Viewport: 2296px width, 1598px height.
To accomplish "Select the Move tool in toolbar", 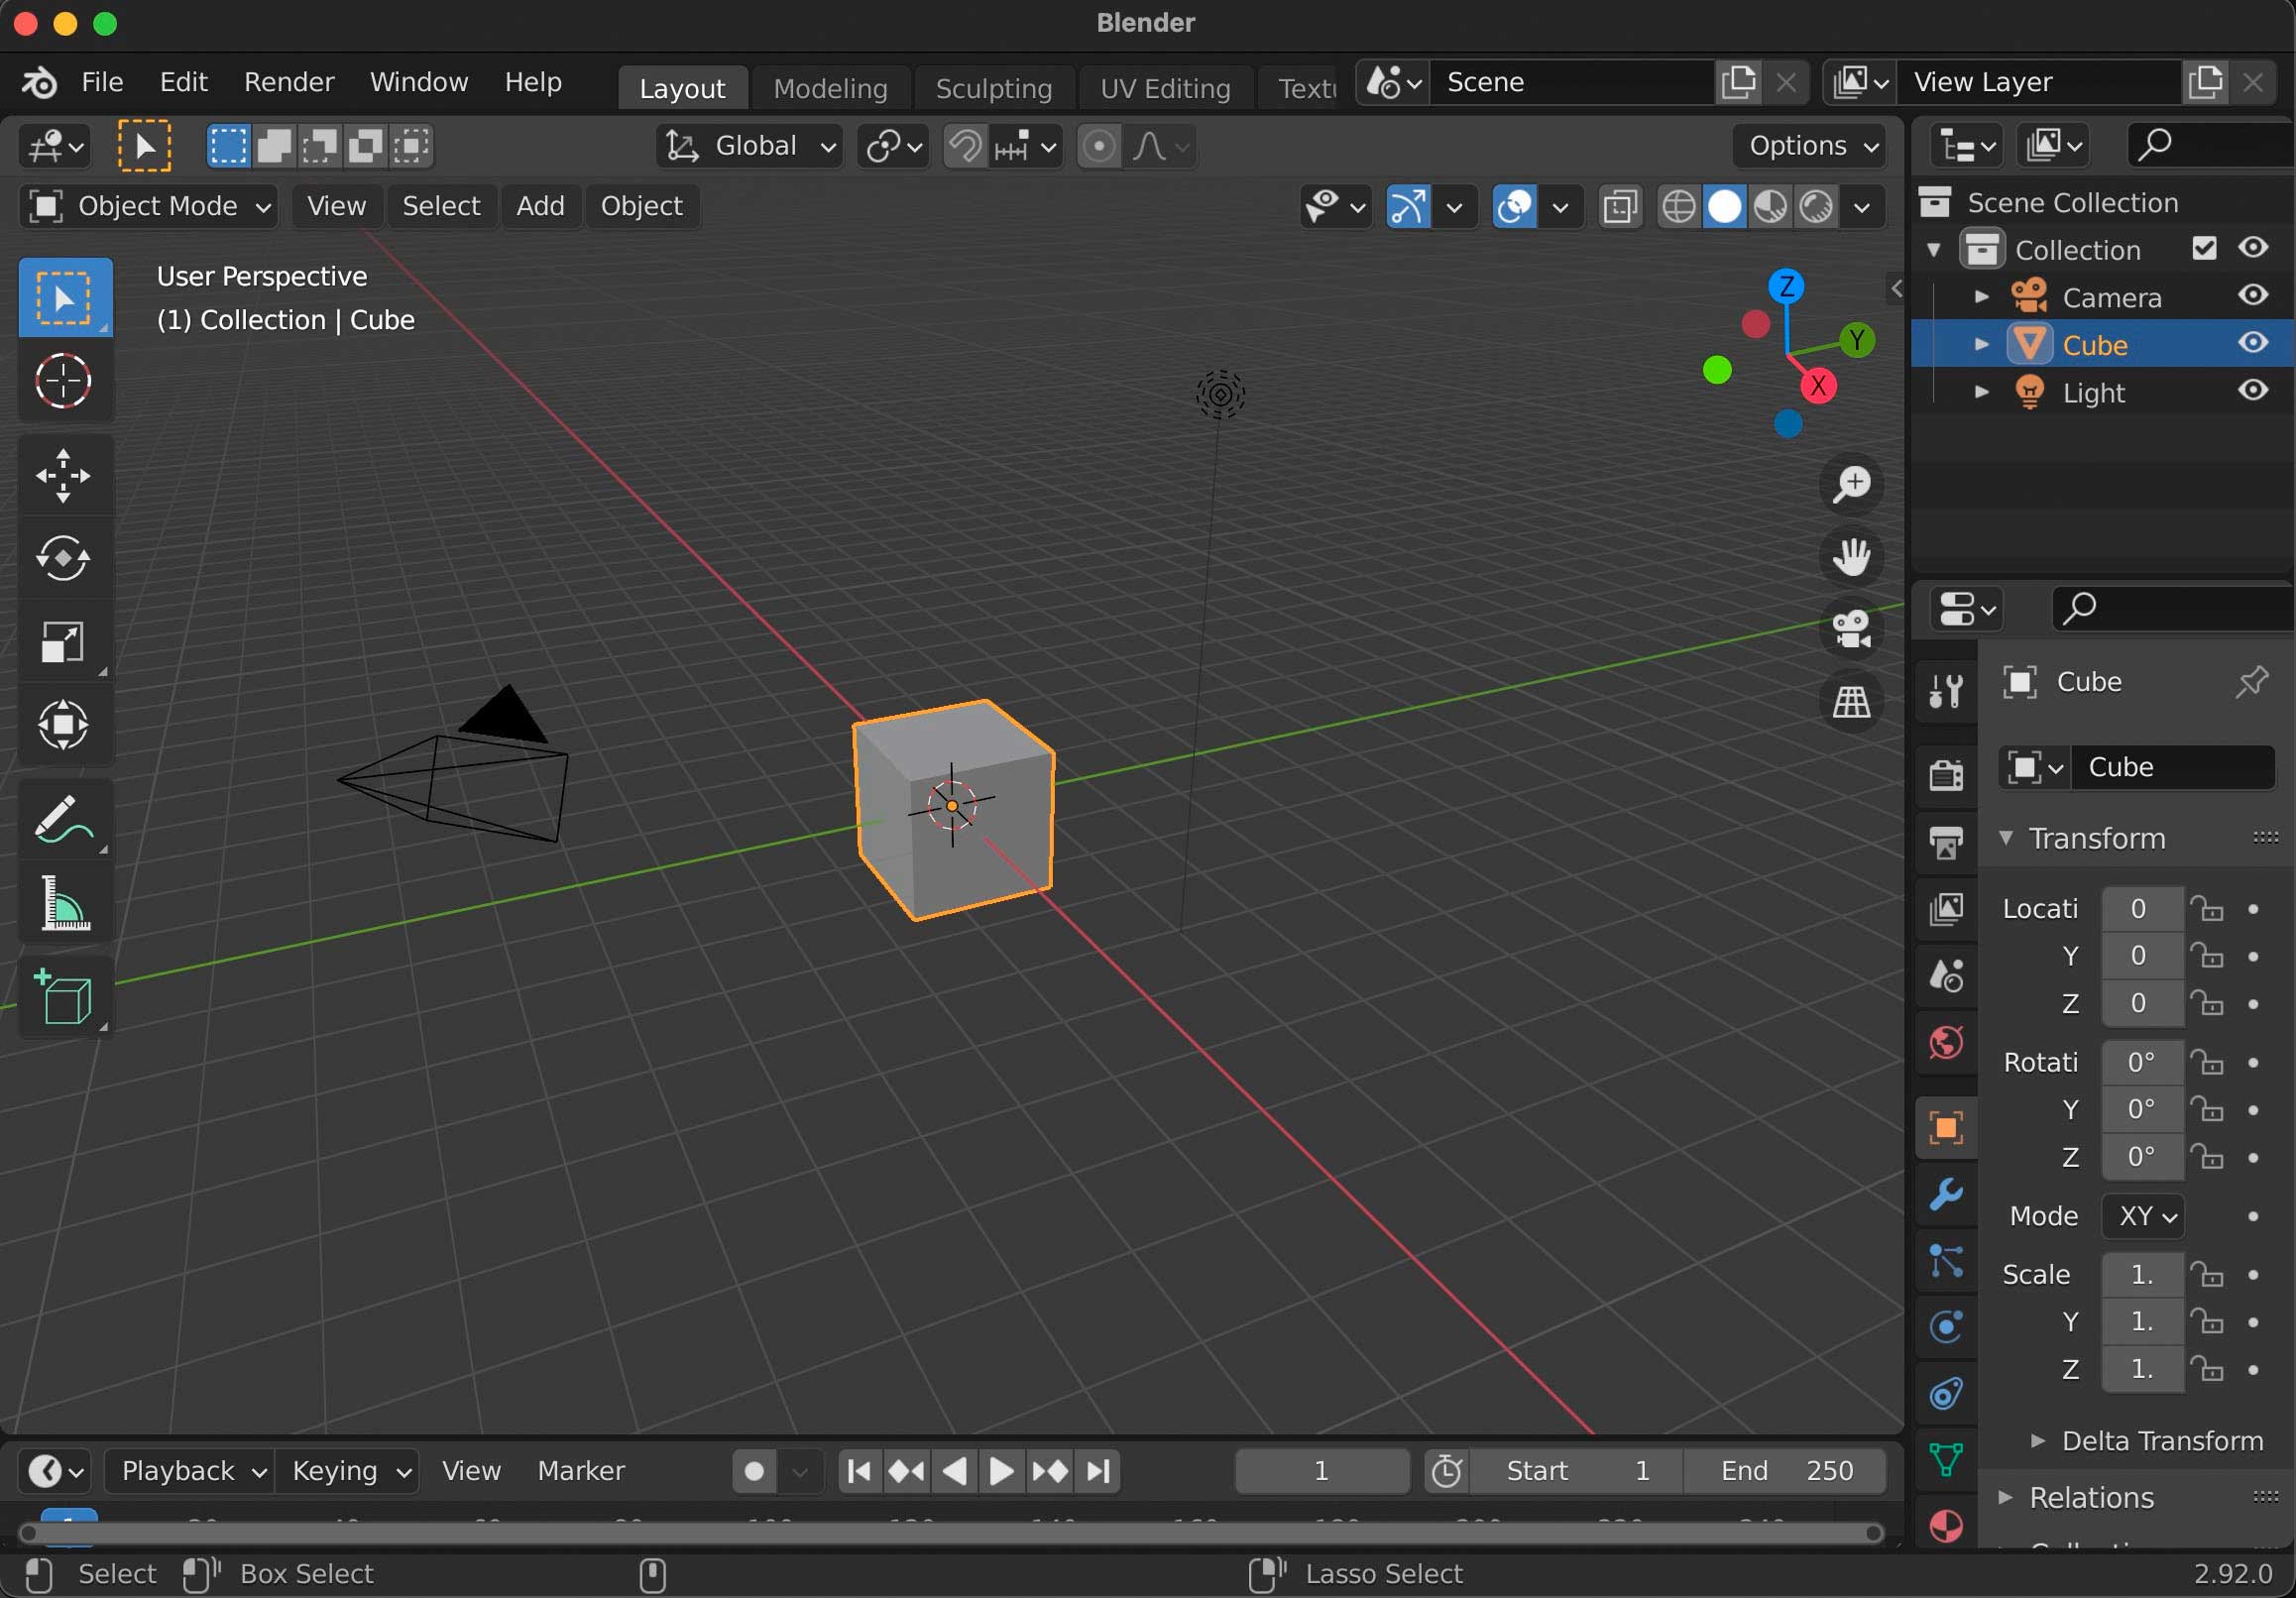I will [x=63, y=474].
